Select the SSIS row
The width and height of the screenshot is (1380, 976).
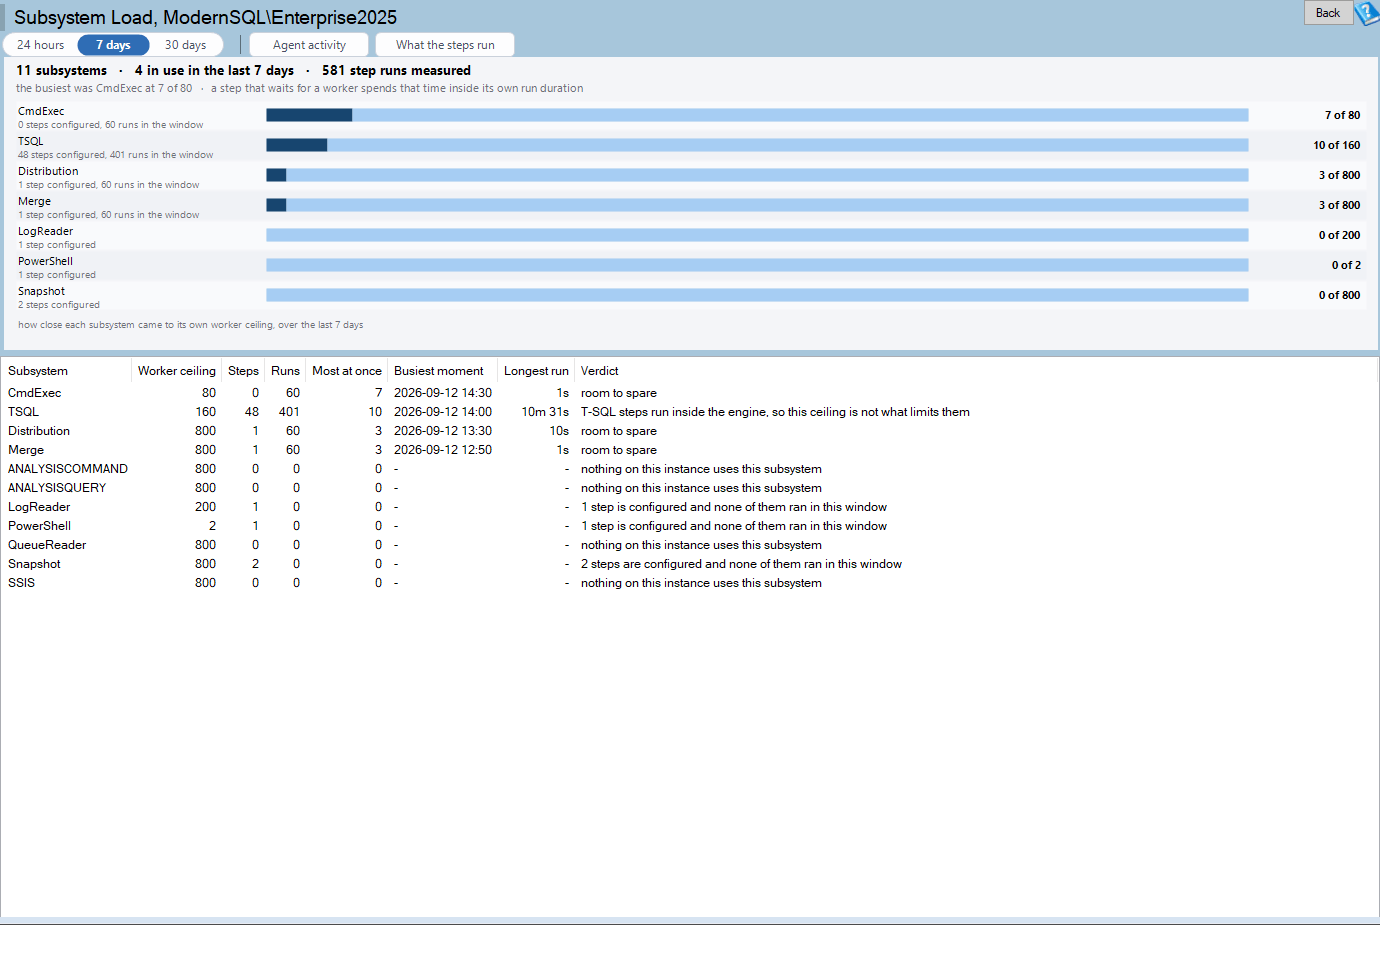[689, 583]
